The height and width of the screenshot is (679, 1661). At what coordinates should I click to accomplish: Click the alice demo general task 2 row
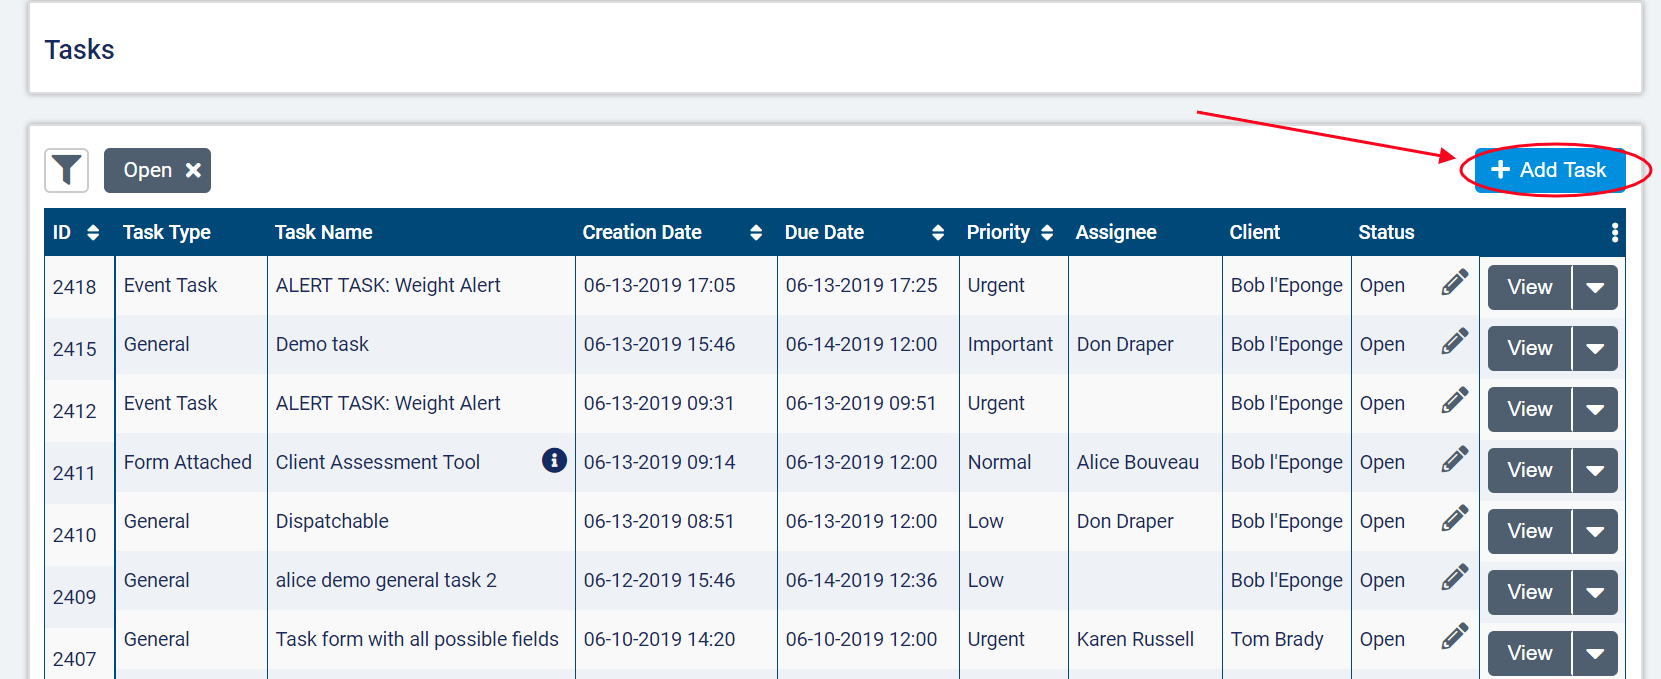pyautogui.click(x=386, y=581)
